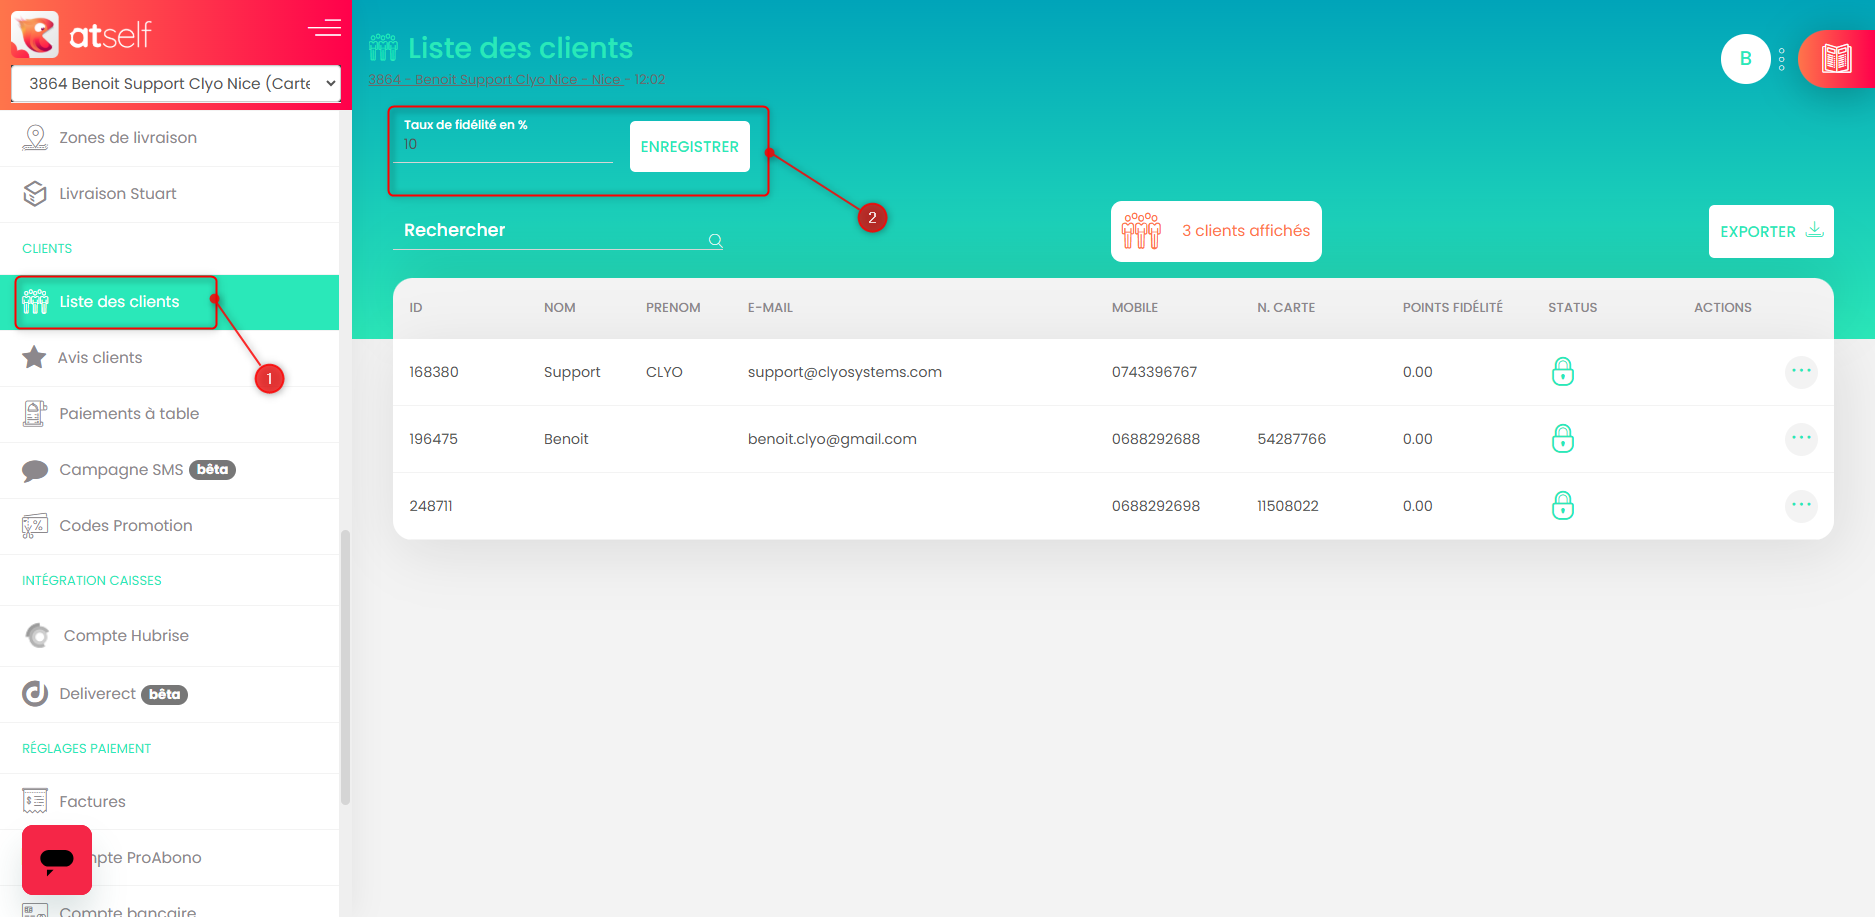The image size is (1875, 917).
Task: Click the ENREGISTRER button
Action: pyautogui.click(x=689, y=147)
